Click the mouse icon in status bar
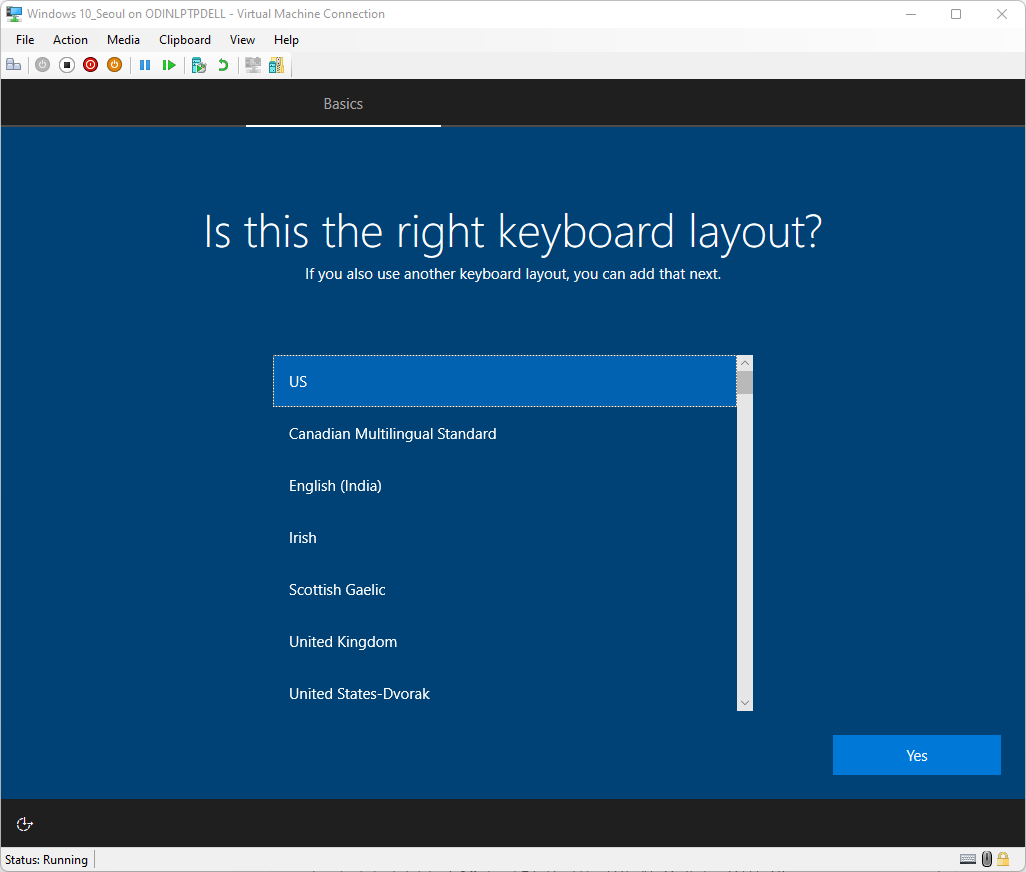This screenshot has height=872, width=1026. [x=987, y=859]
